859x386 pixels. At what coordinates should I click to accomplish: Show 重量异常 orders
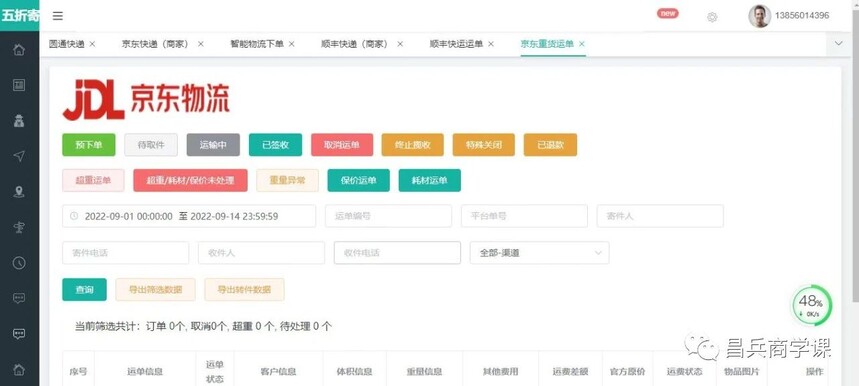coord(288,180)
